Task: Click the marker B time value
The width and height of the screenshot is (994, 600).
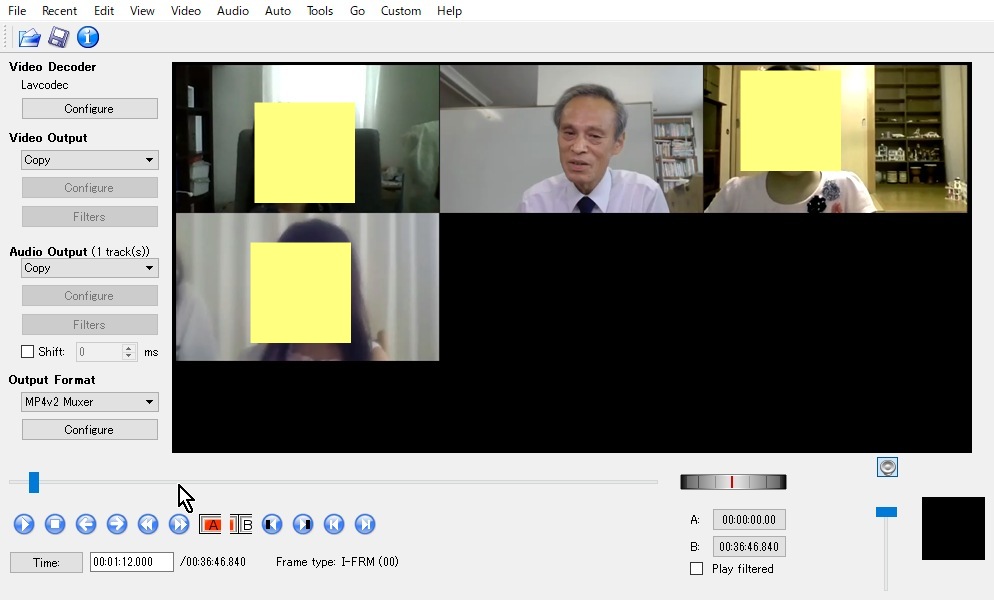Action: coord(749,547)
